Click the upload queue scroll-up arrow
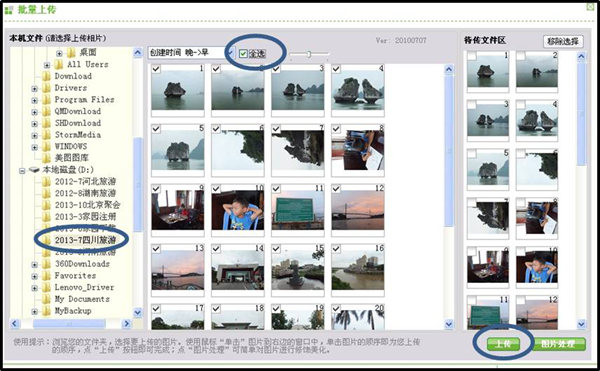The height and width of the screenshot is (371, 600). pyautogui.click(x=581, y=57)
